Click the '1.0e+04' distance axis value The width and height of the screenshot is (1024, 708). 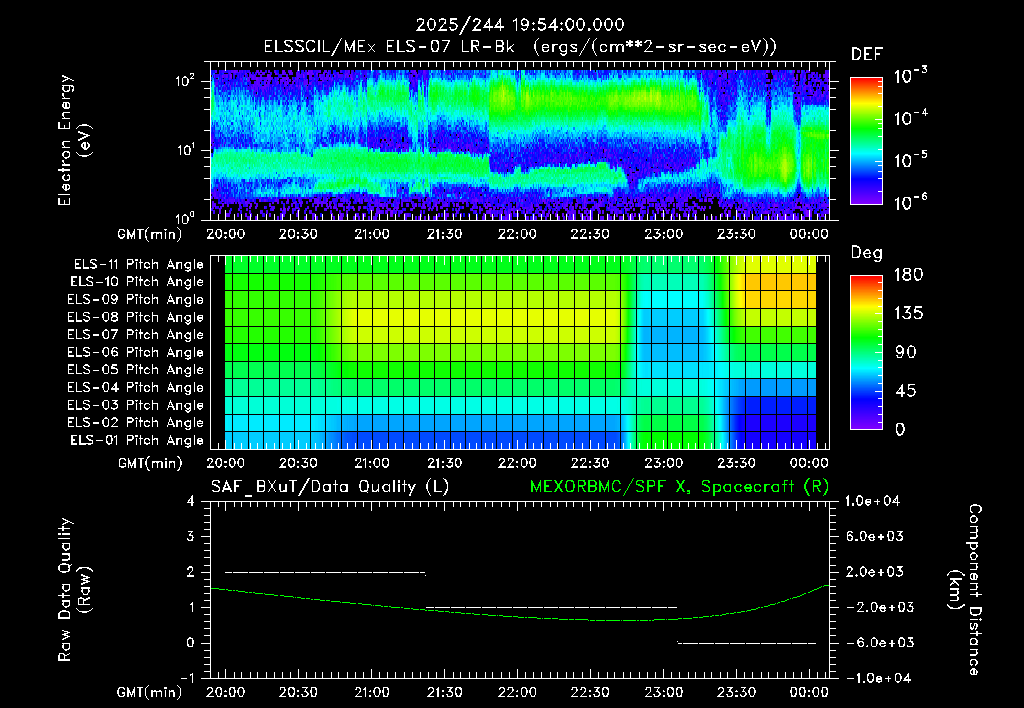(x=872, y=501)
